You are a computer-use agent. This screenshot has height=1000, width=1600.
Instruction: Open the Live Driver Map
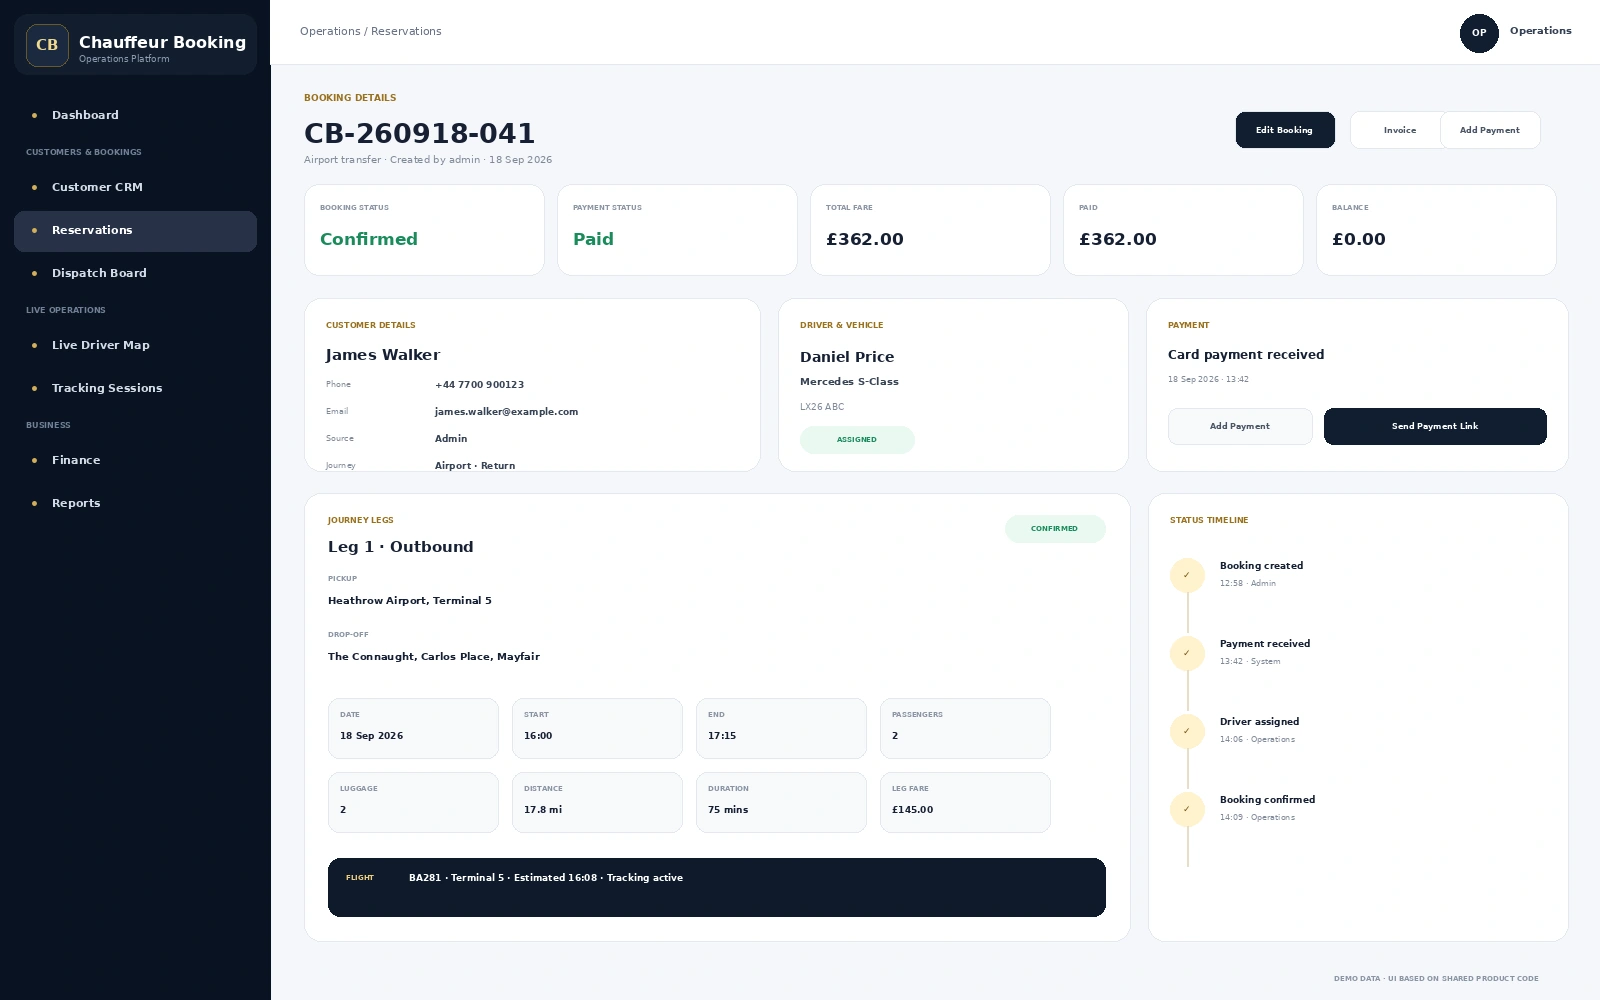point(135,345)
